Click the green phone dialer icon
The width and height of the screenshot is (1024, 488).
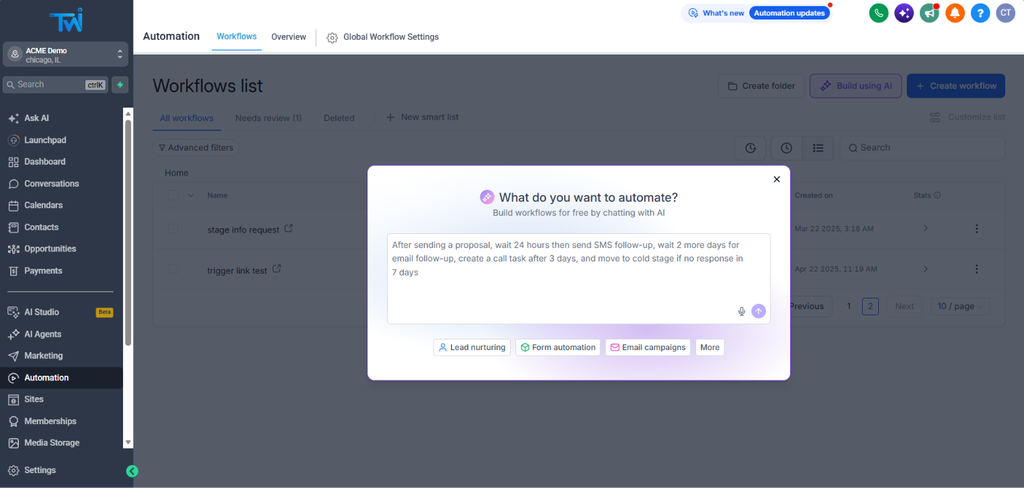pos(878,13)
